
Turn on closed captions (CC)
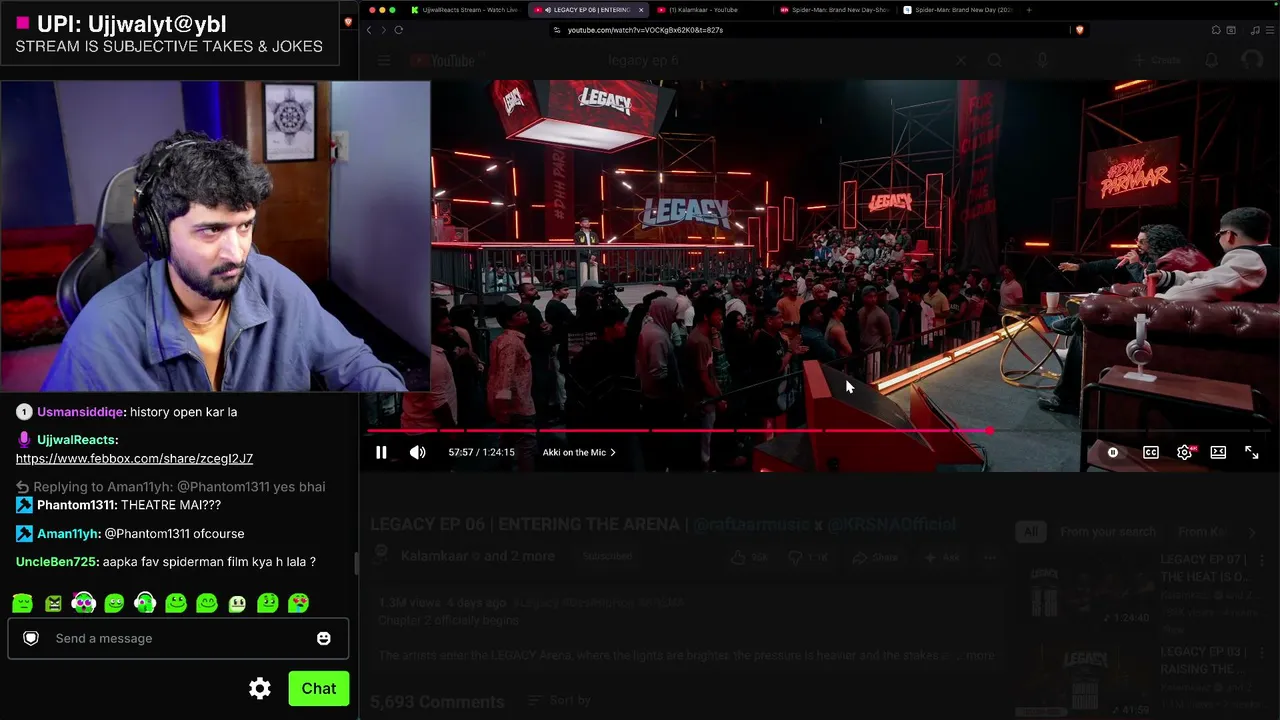(1151, 452)
